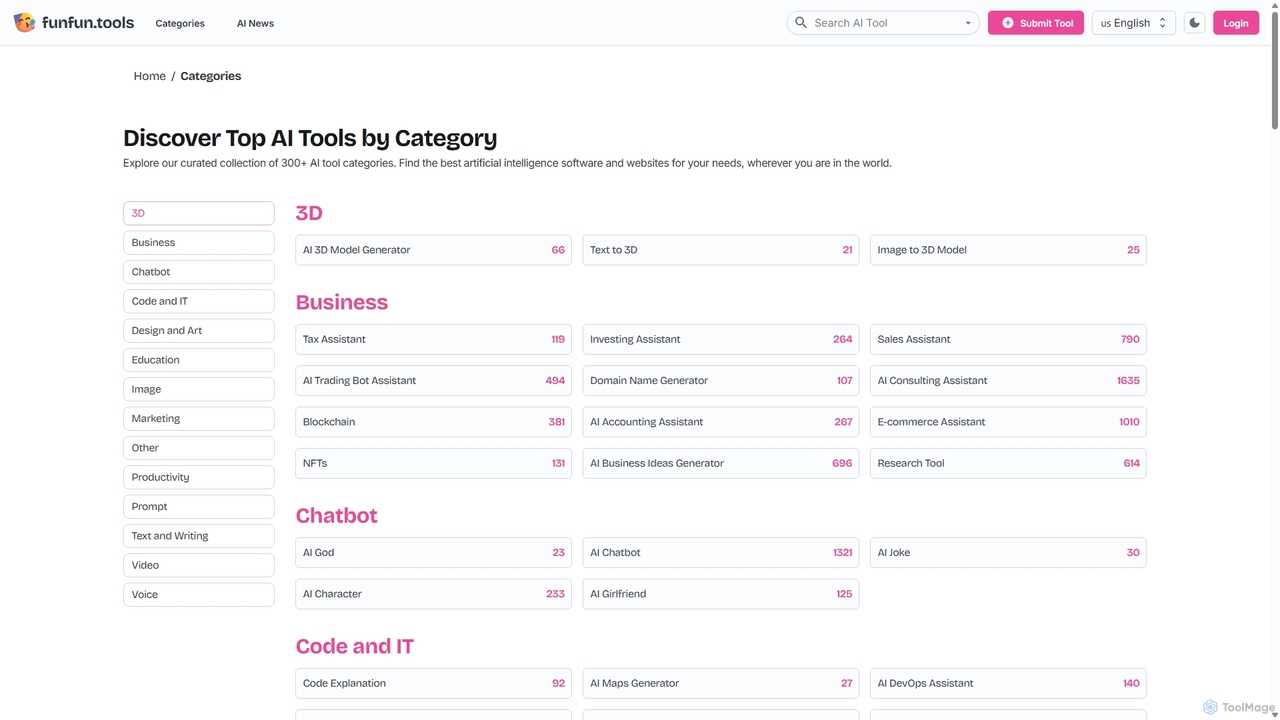Open Research Tool category
1280x720 pixels.
[1008, 463]
